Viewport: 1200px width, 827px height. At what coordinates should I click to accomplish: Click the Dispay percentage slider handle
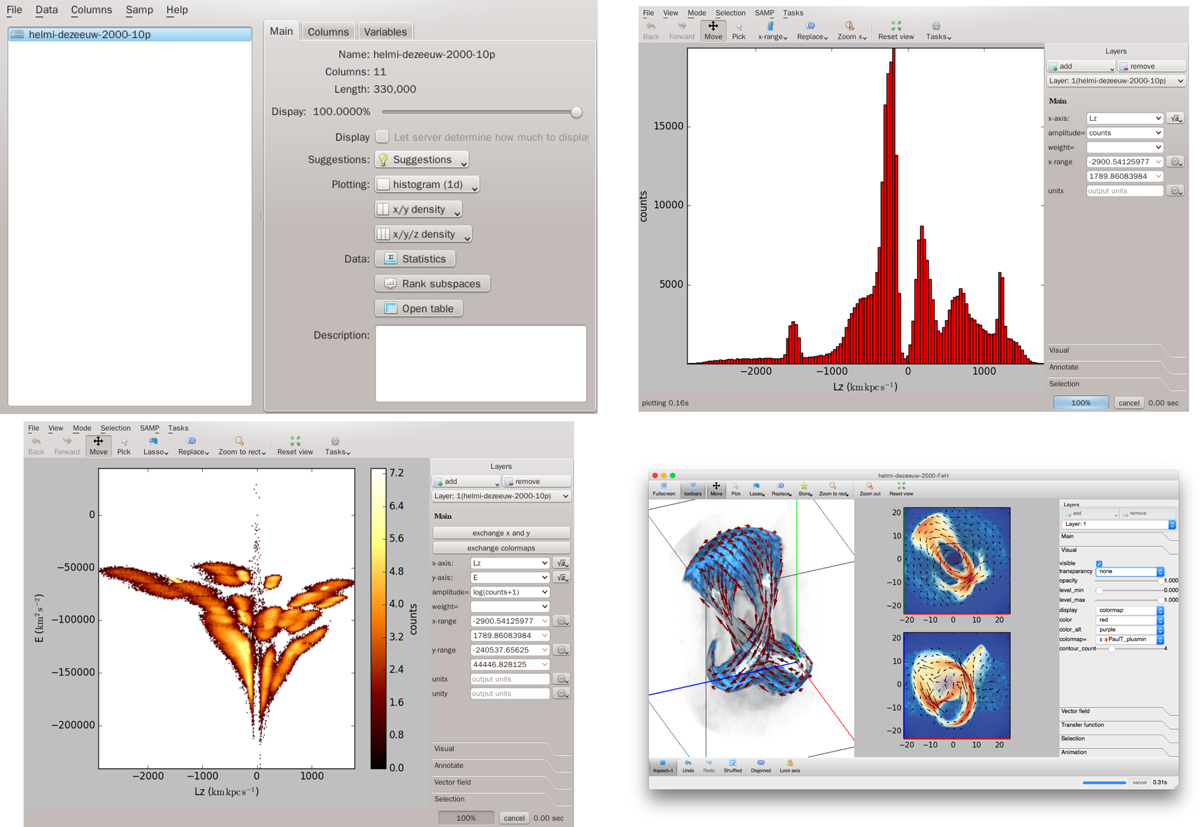point(576,112)
